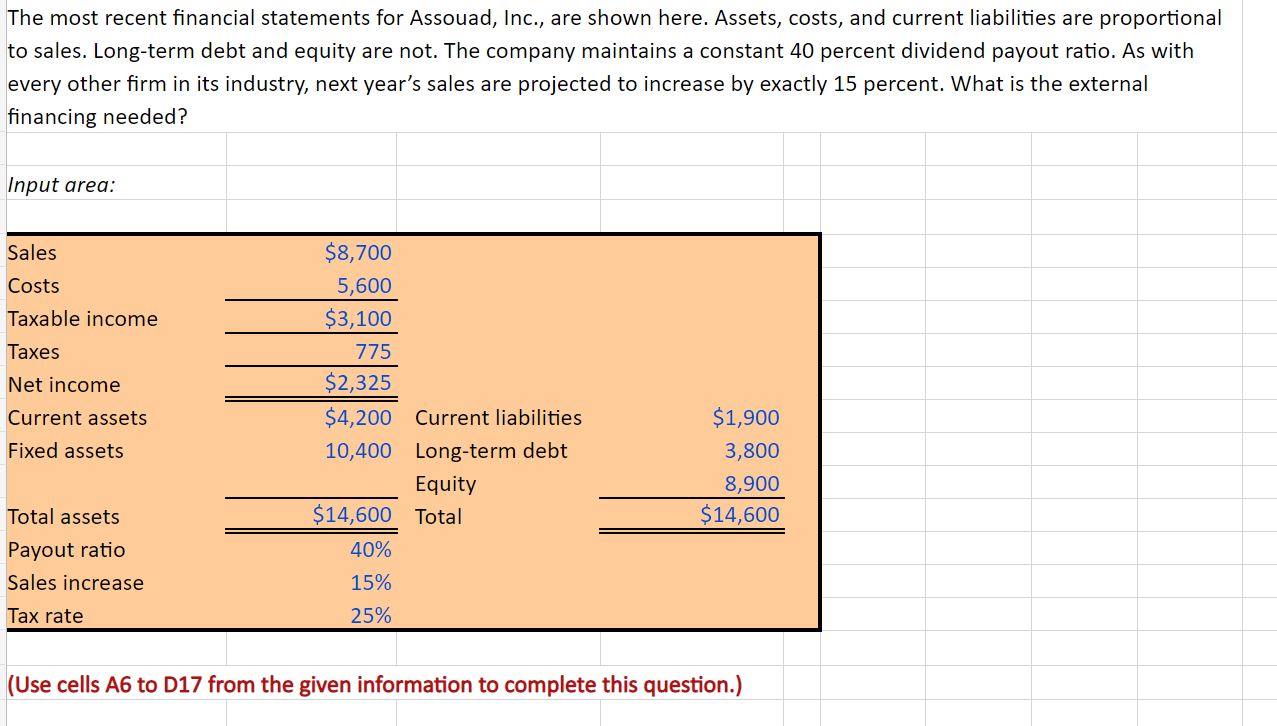The image size is (1277, 726).
Task: Click the Assouad, Inc. problem description text
Action: point(615,67)
